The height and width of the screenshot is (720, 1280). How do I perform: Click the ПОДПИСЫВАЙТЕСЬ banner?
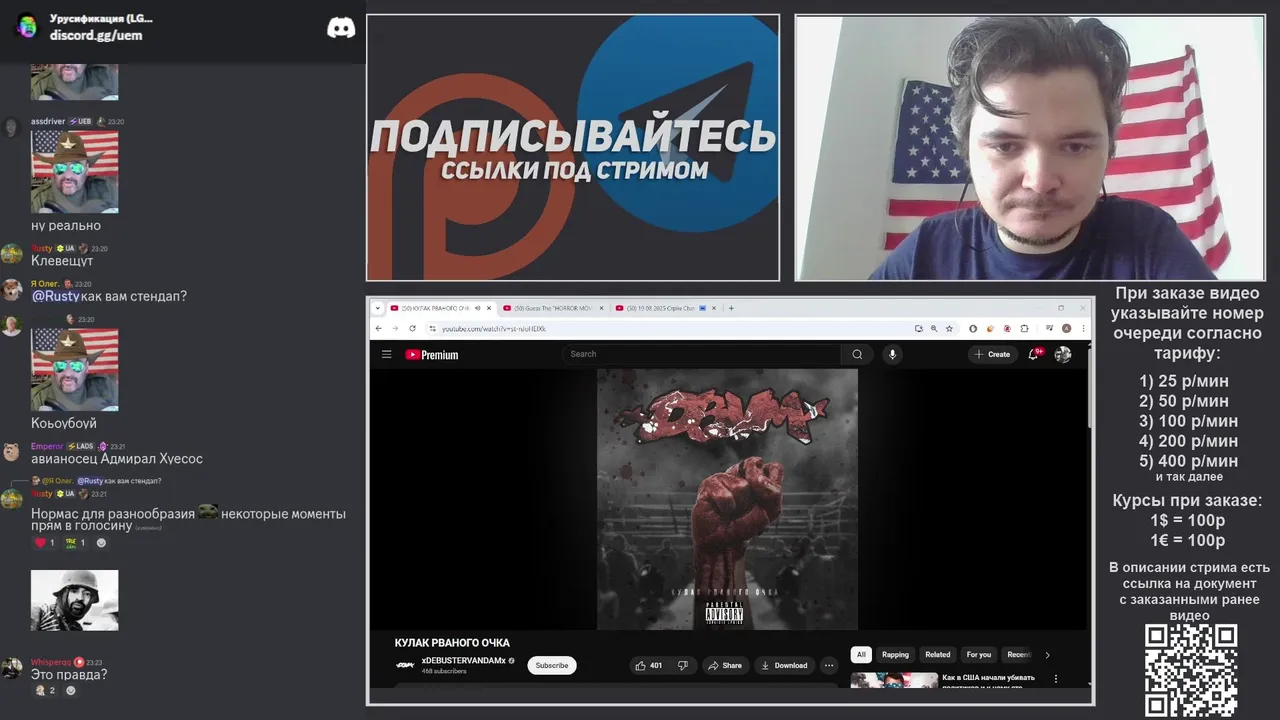573,148
